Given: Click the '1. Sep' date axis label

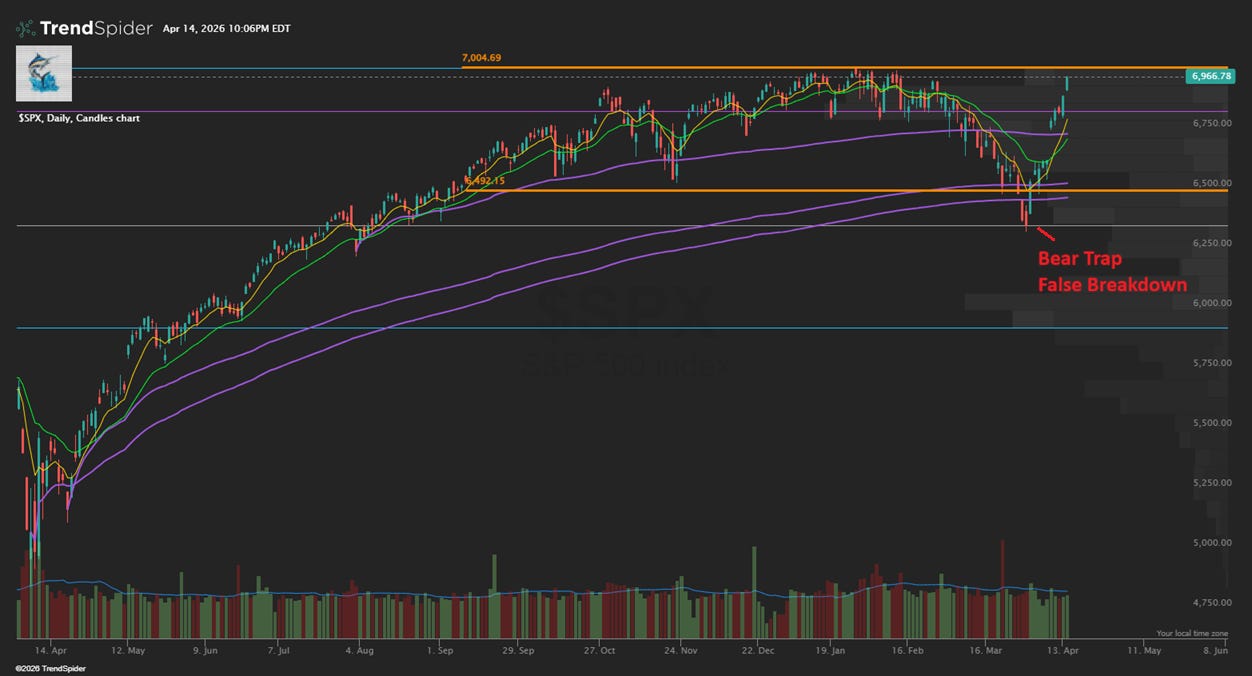Looking at the screenshot, I should coord(440,649).
